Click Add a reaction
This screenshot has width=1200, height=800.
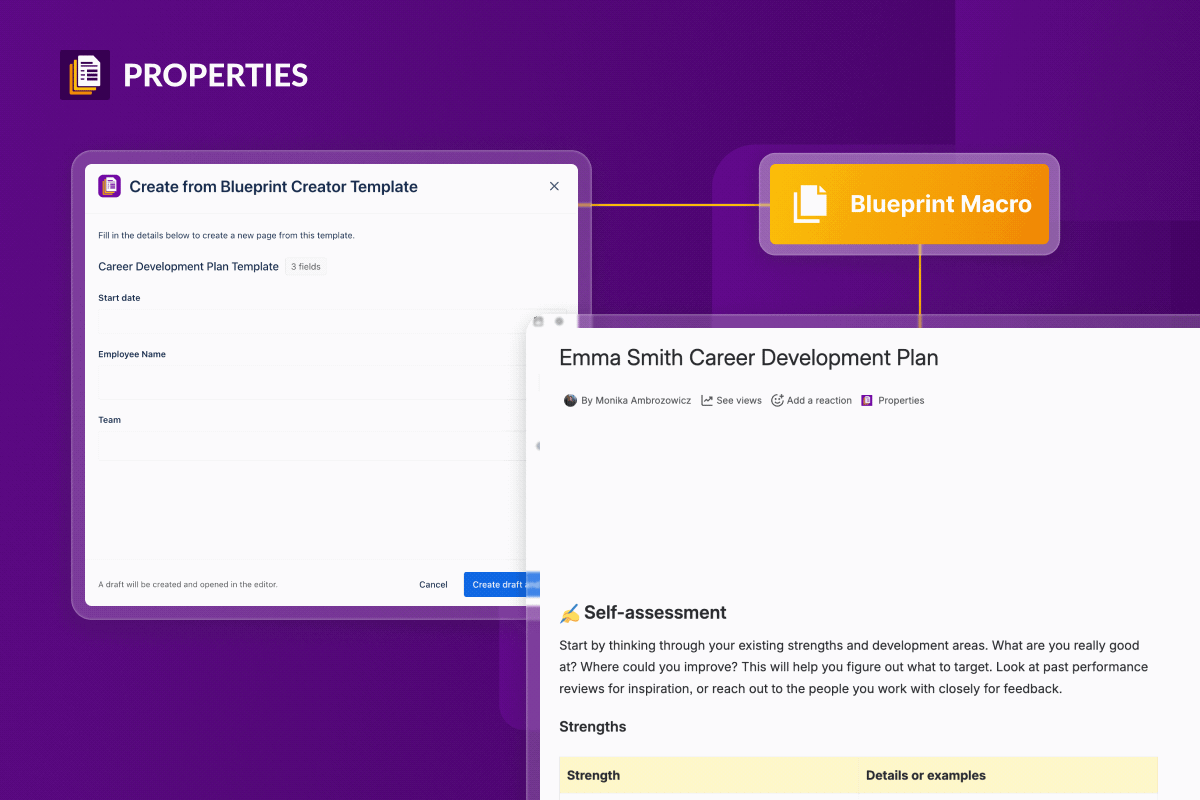[819, 401]
